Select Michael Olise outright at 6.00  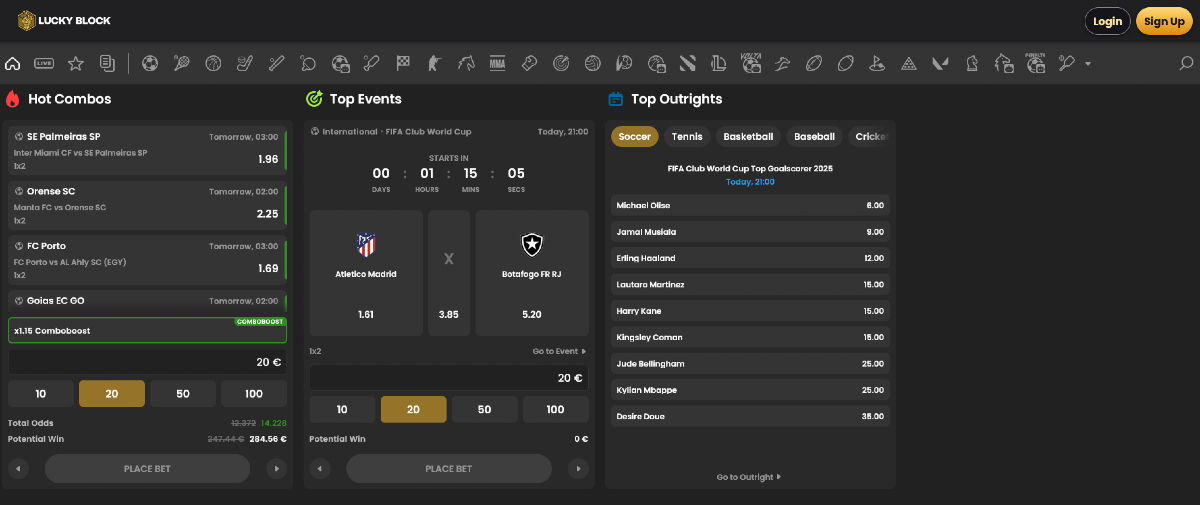click(x=750, y=205)
